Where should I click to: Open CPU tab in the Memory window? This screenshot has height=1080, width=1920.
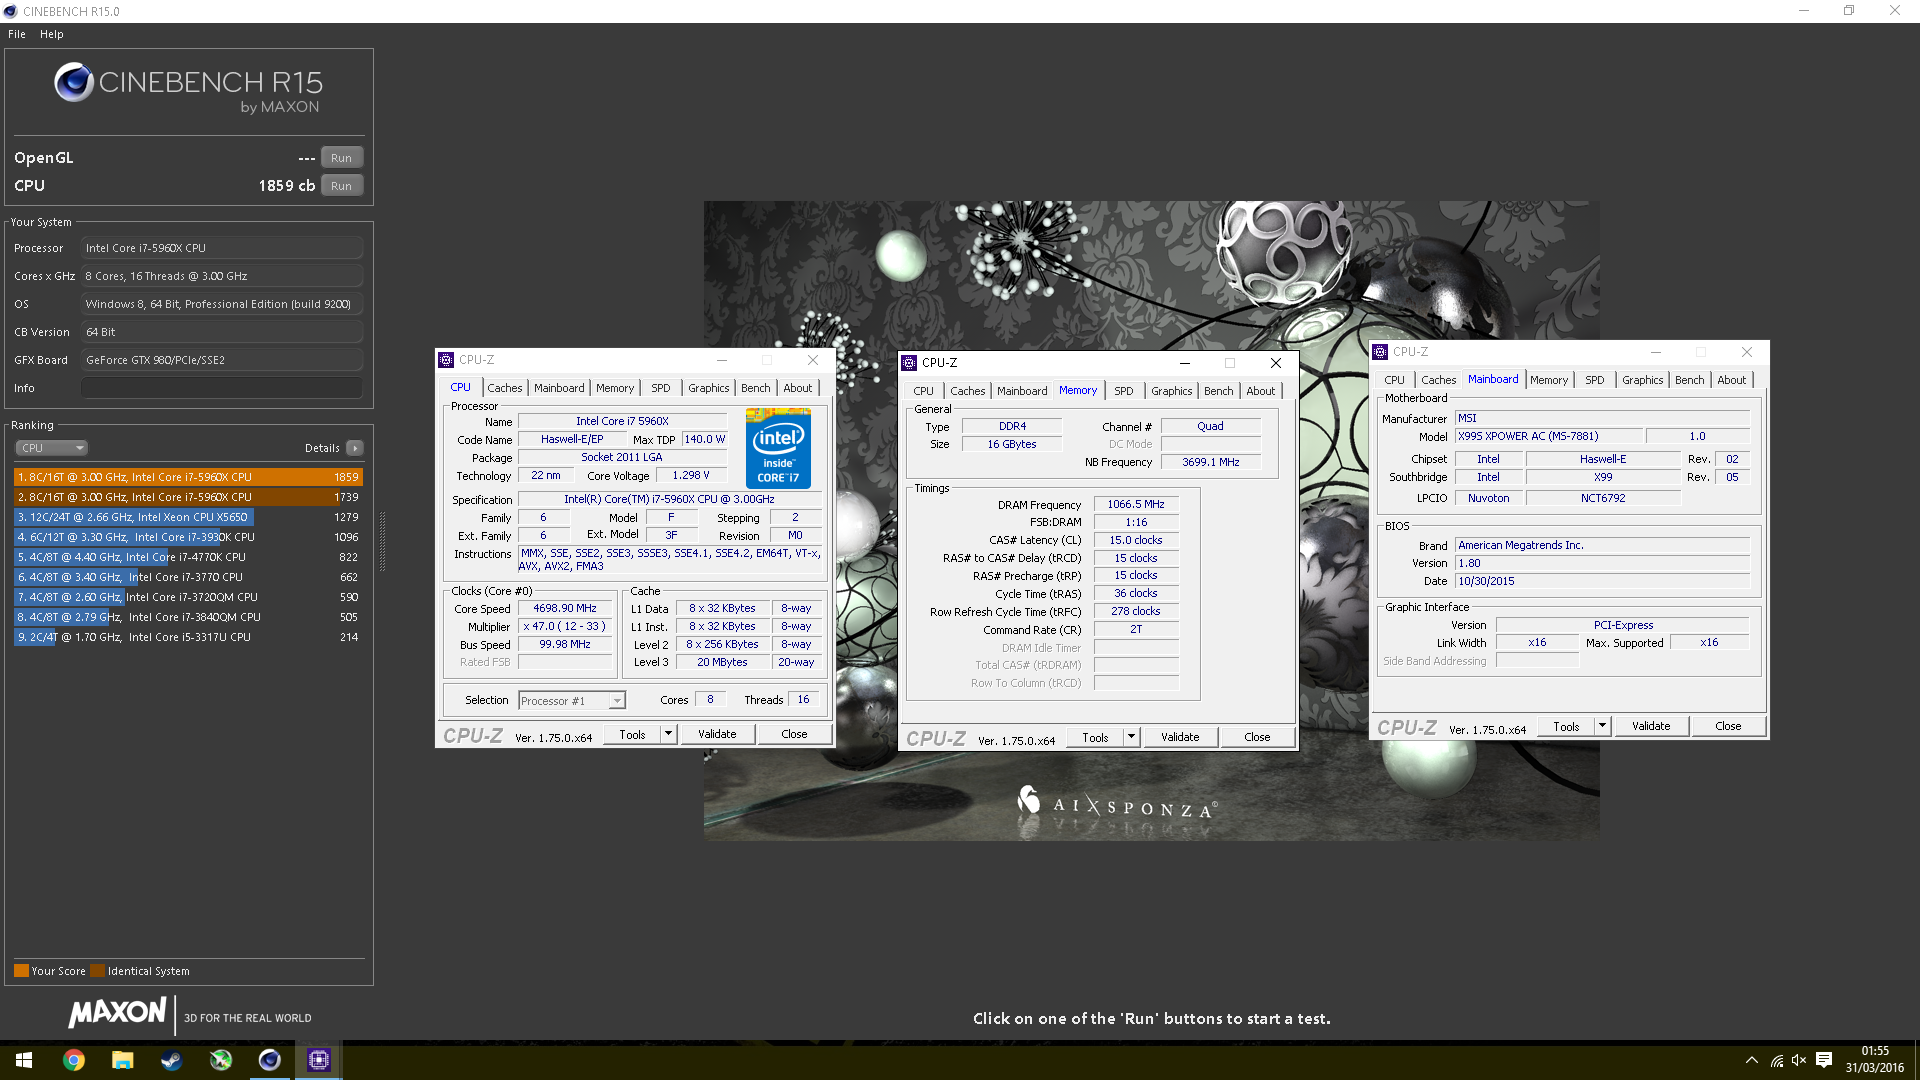click(923, 391)
